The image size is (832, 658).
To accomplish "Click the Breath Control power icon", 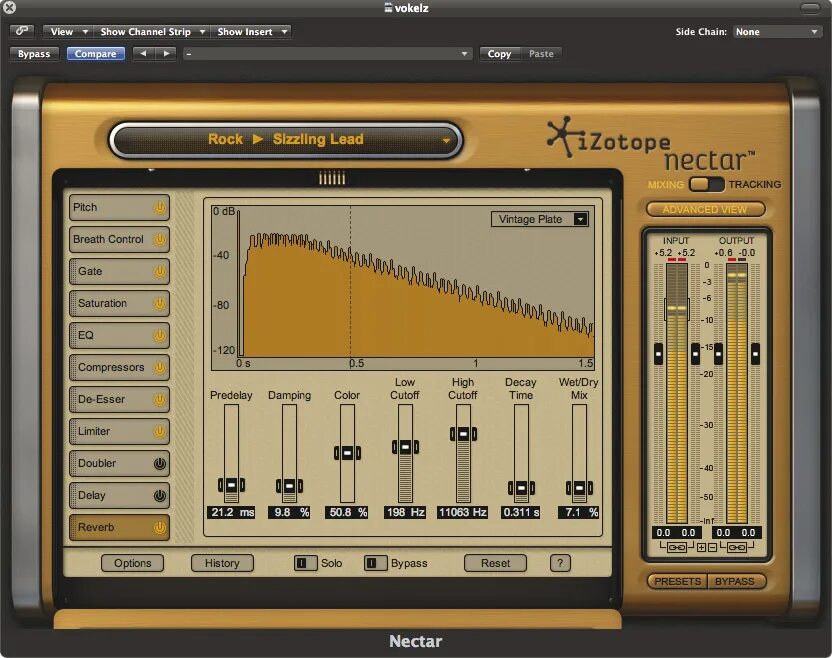I will pos(160,239).
